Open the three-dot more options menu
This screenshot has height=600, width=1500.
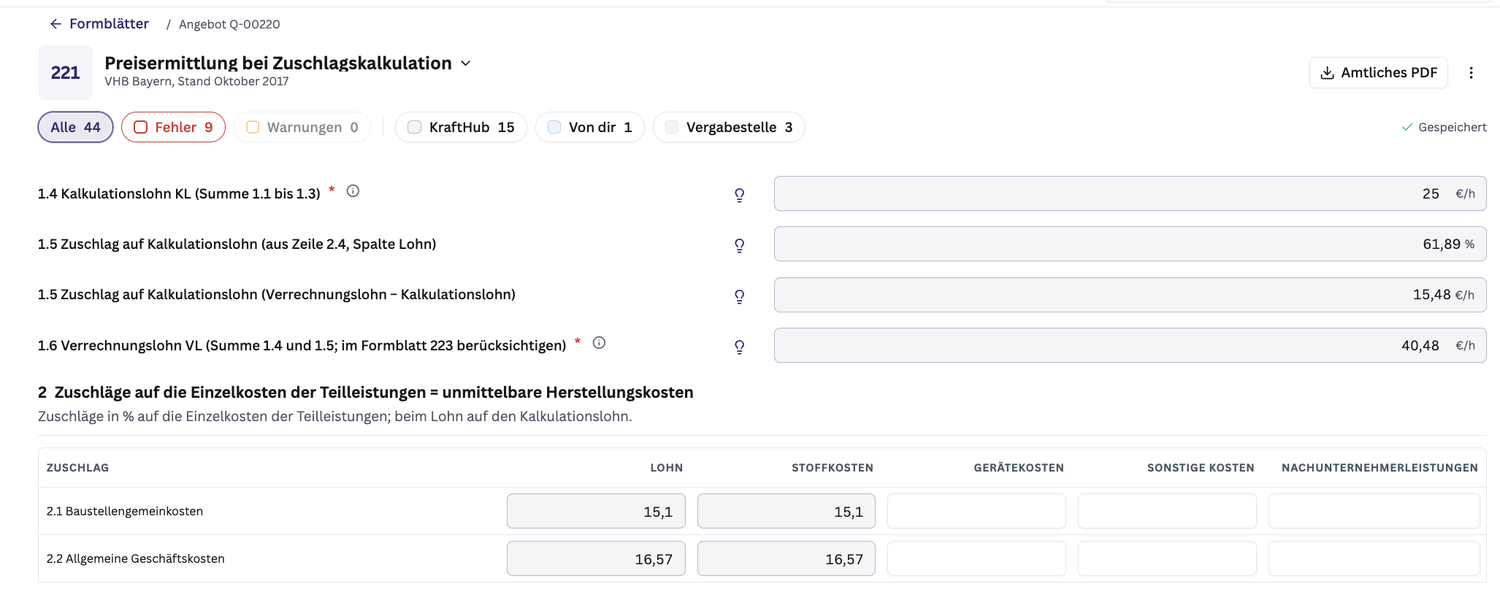(1471, 72)
